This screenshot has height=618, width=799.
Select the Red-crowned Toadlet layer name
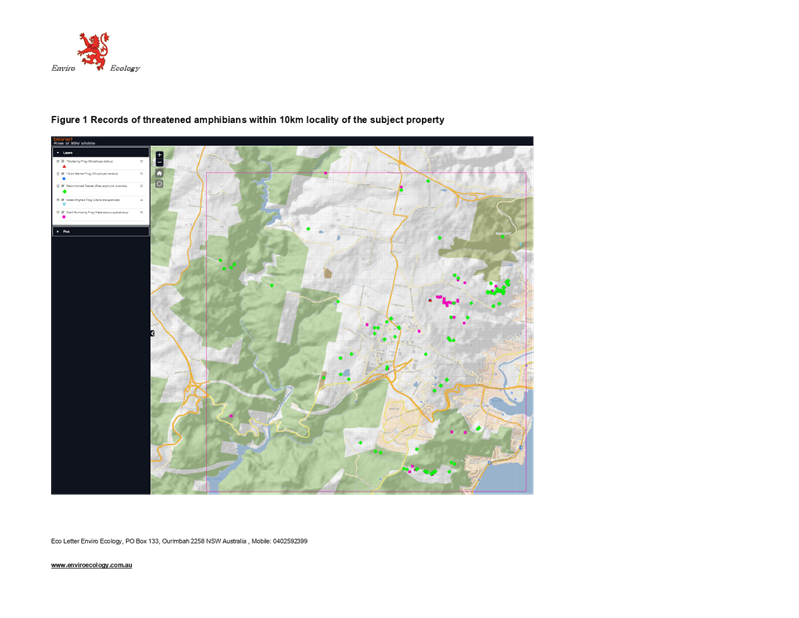click(x=95, y=186)
